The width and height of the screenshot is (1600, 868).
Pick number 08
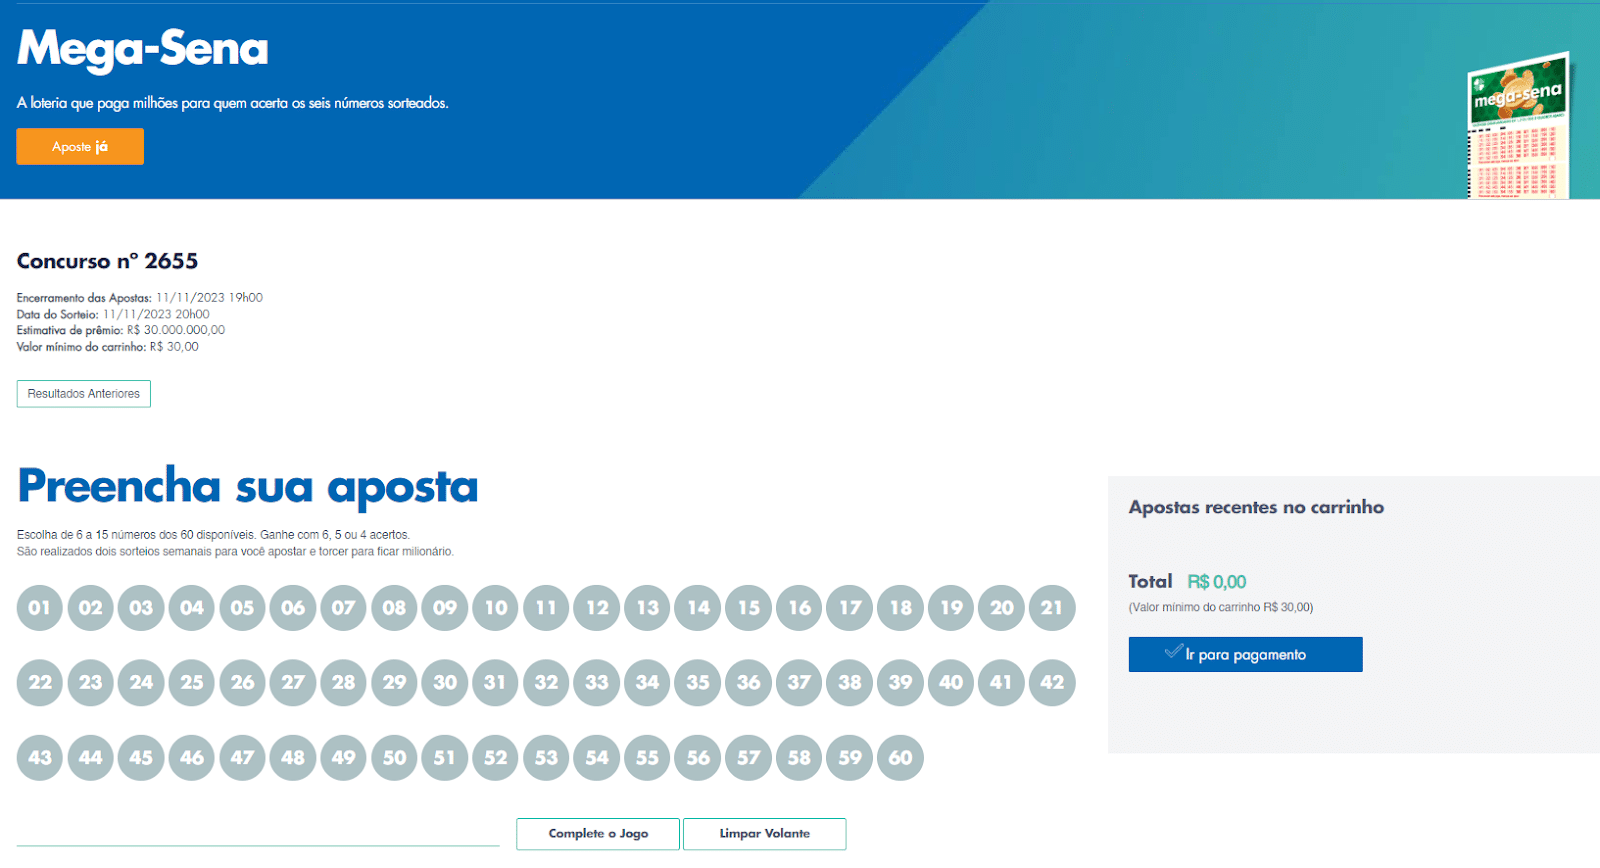pos(395,608)
